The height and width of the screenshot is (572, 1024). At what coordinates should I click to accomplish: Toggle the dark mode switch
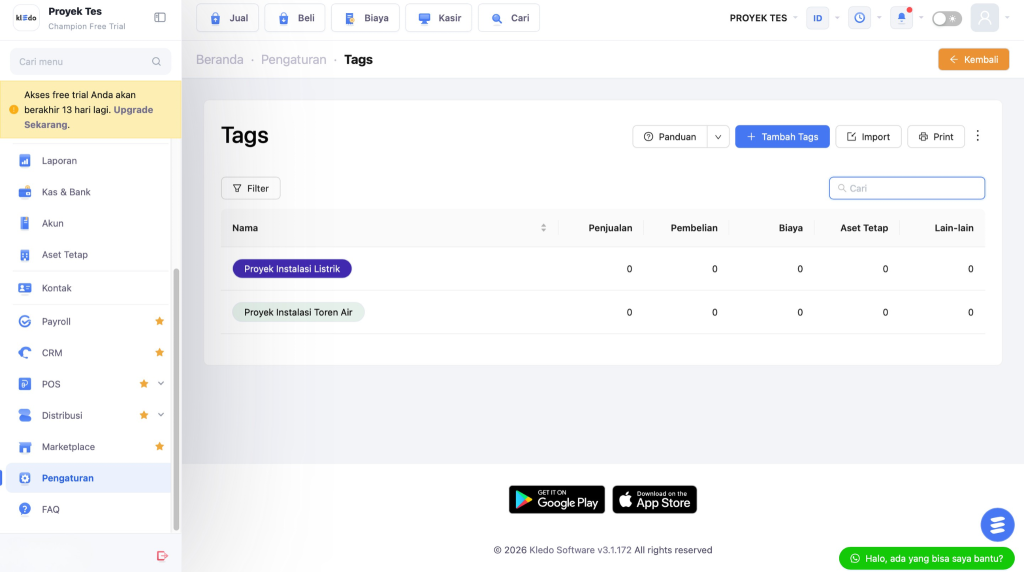(946, 18)
